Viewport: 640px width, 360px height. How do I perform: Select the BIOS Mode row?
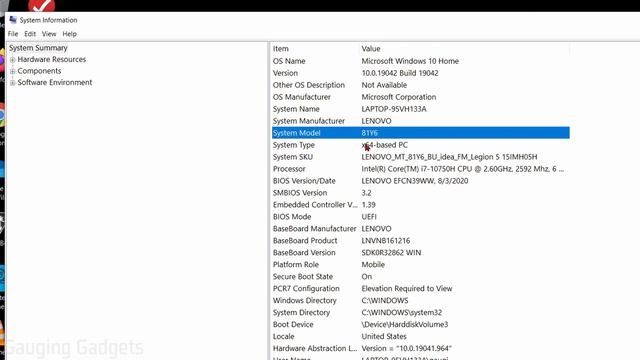(420, 217)
